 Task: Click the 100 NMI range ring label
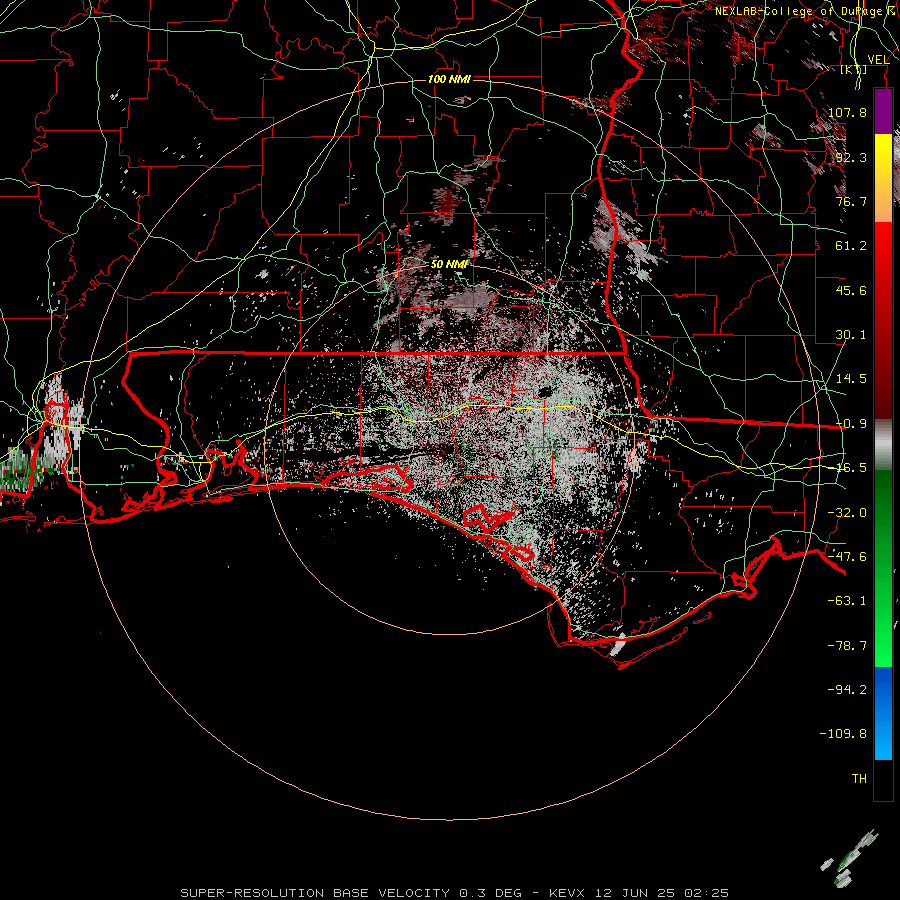coord(449,79)
